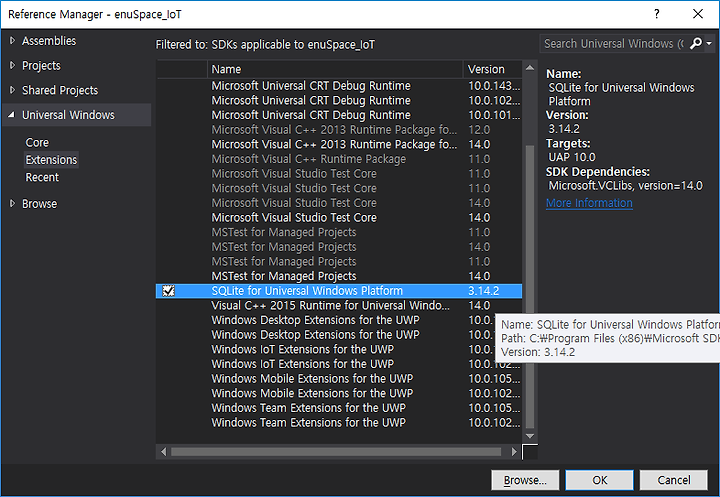Select Windows Mobile Extensions for the UWP 10.0.105 row
Image resolution: width=720 pixels, height=497 pixels.
click(339, 378)
